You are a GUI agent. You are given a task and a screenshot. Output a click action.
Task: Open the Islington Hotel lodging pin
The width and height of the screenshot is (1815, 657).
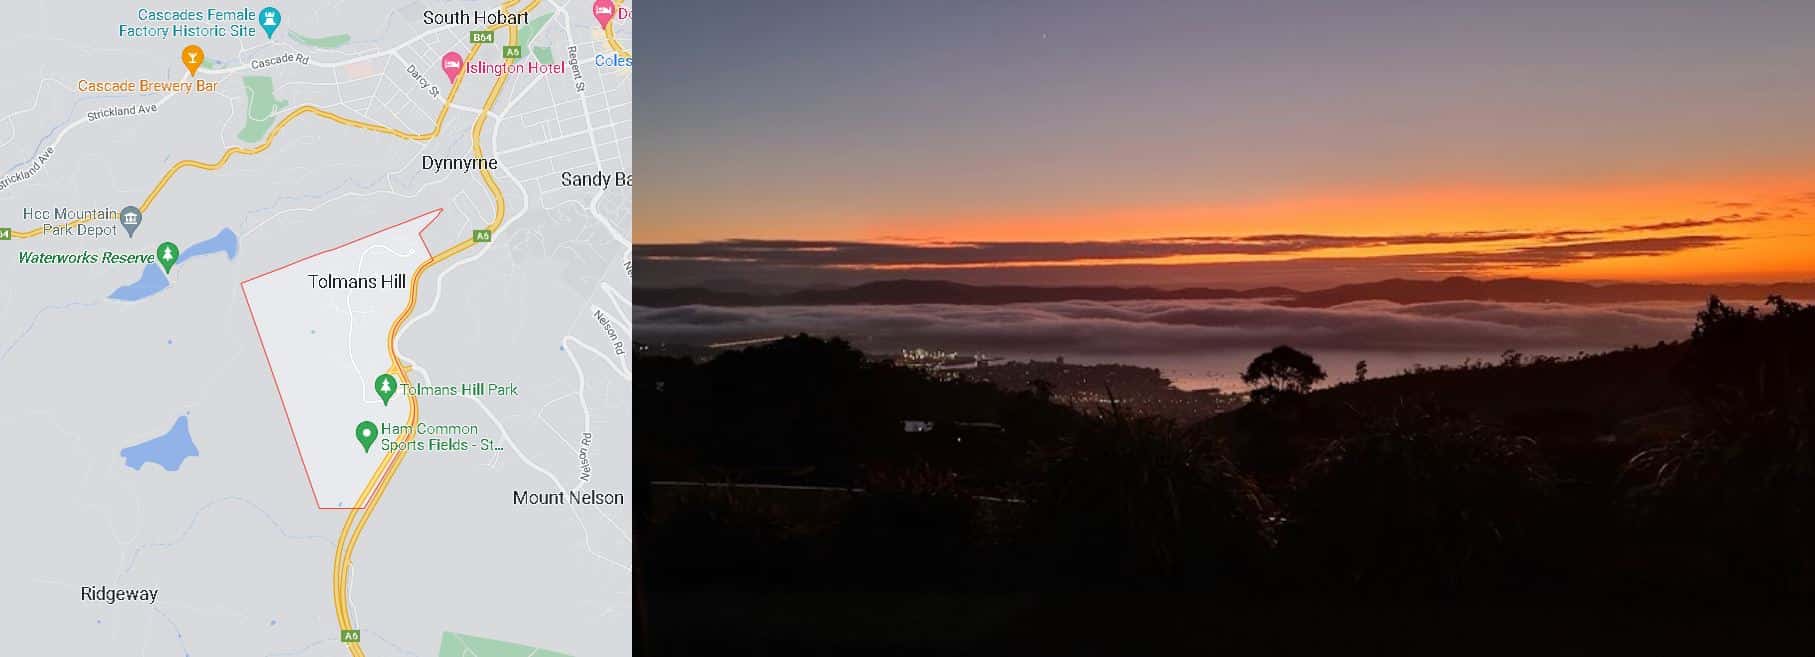452,67
